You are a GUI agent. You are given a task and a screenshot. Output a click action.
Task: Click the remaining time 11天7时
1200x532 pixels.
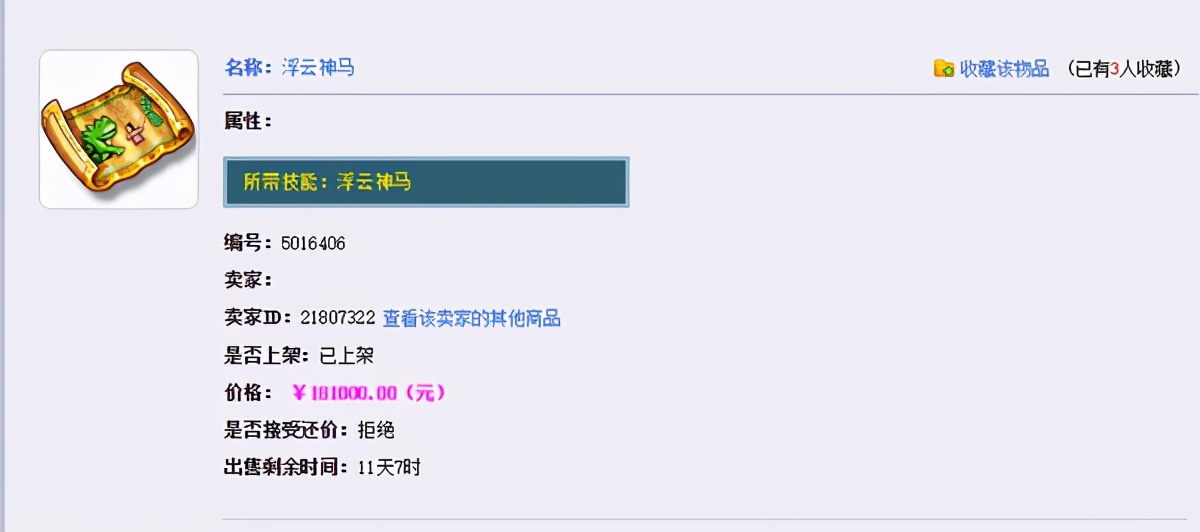(x=389, y=467)
